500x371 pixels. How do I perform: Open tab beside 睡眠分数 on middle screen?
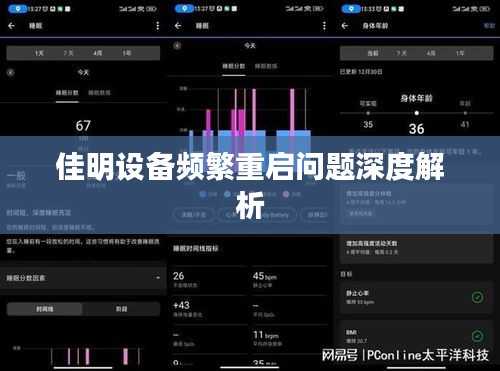[266, 66]
